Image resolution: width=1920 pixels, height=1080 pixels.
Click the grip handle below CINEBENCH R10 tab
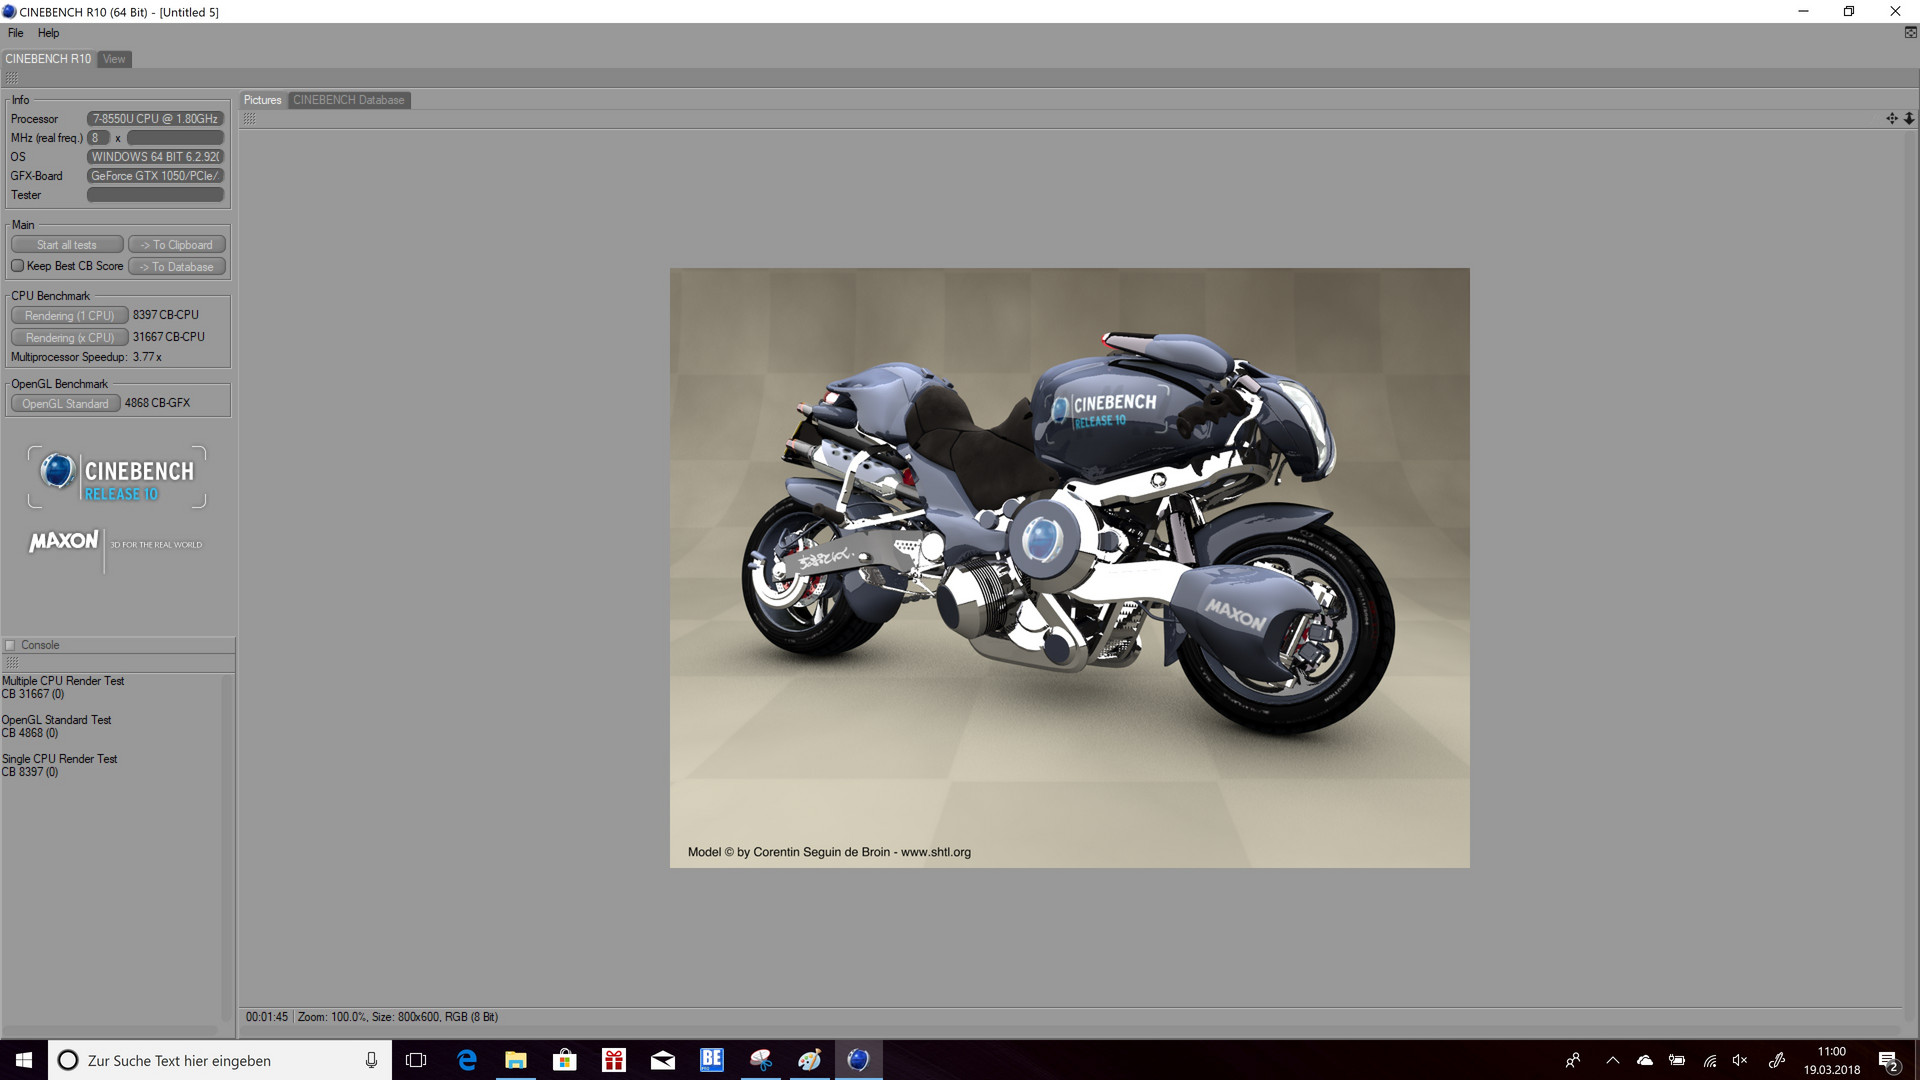[x=11, y=78]
